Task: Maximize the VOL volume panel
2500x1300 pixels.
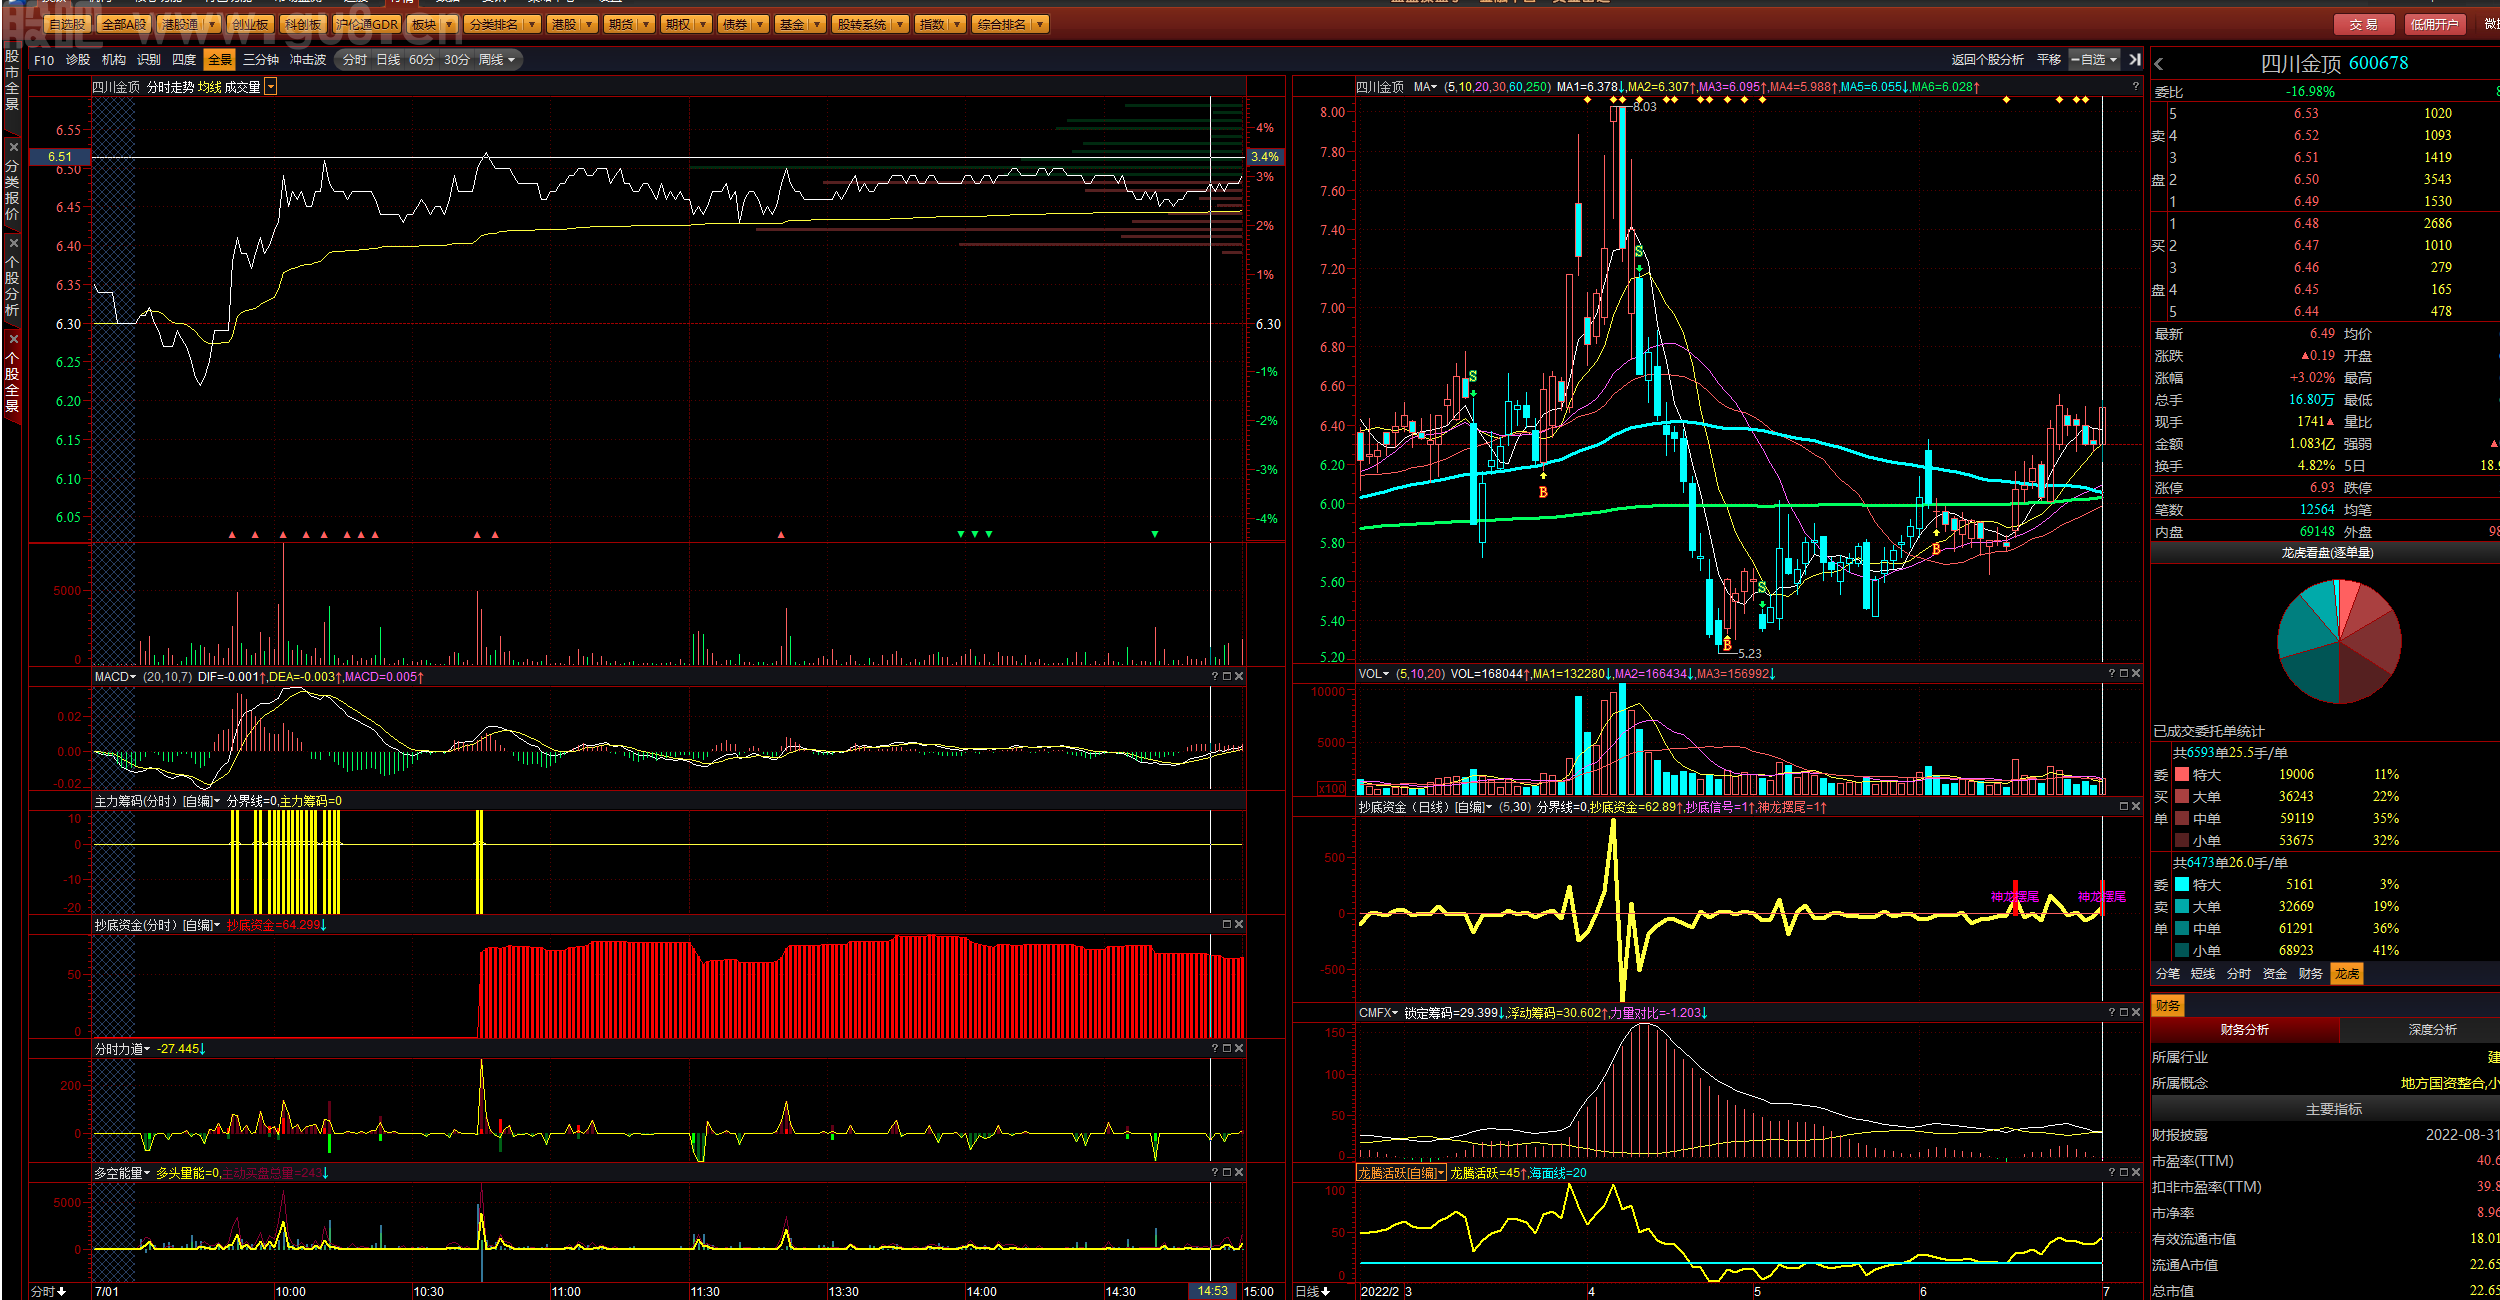Action: tap(2124, 674)
